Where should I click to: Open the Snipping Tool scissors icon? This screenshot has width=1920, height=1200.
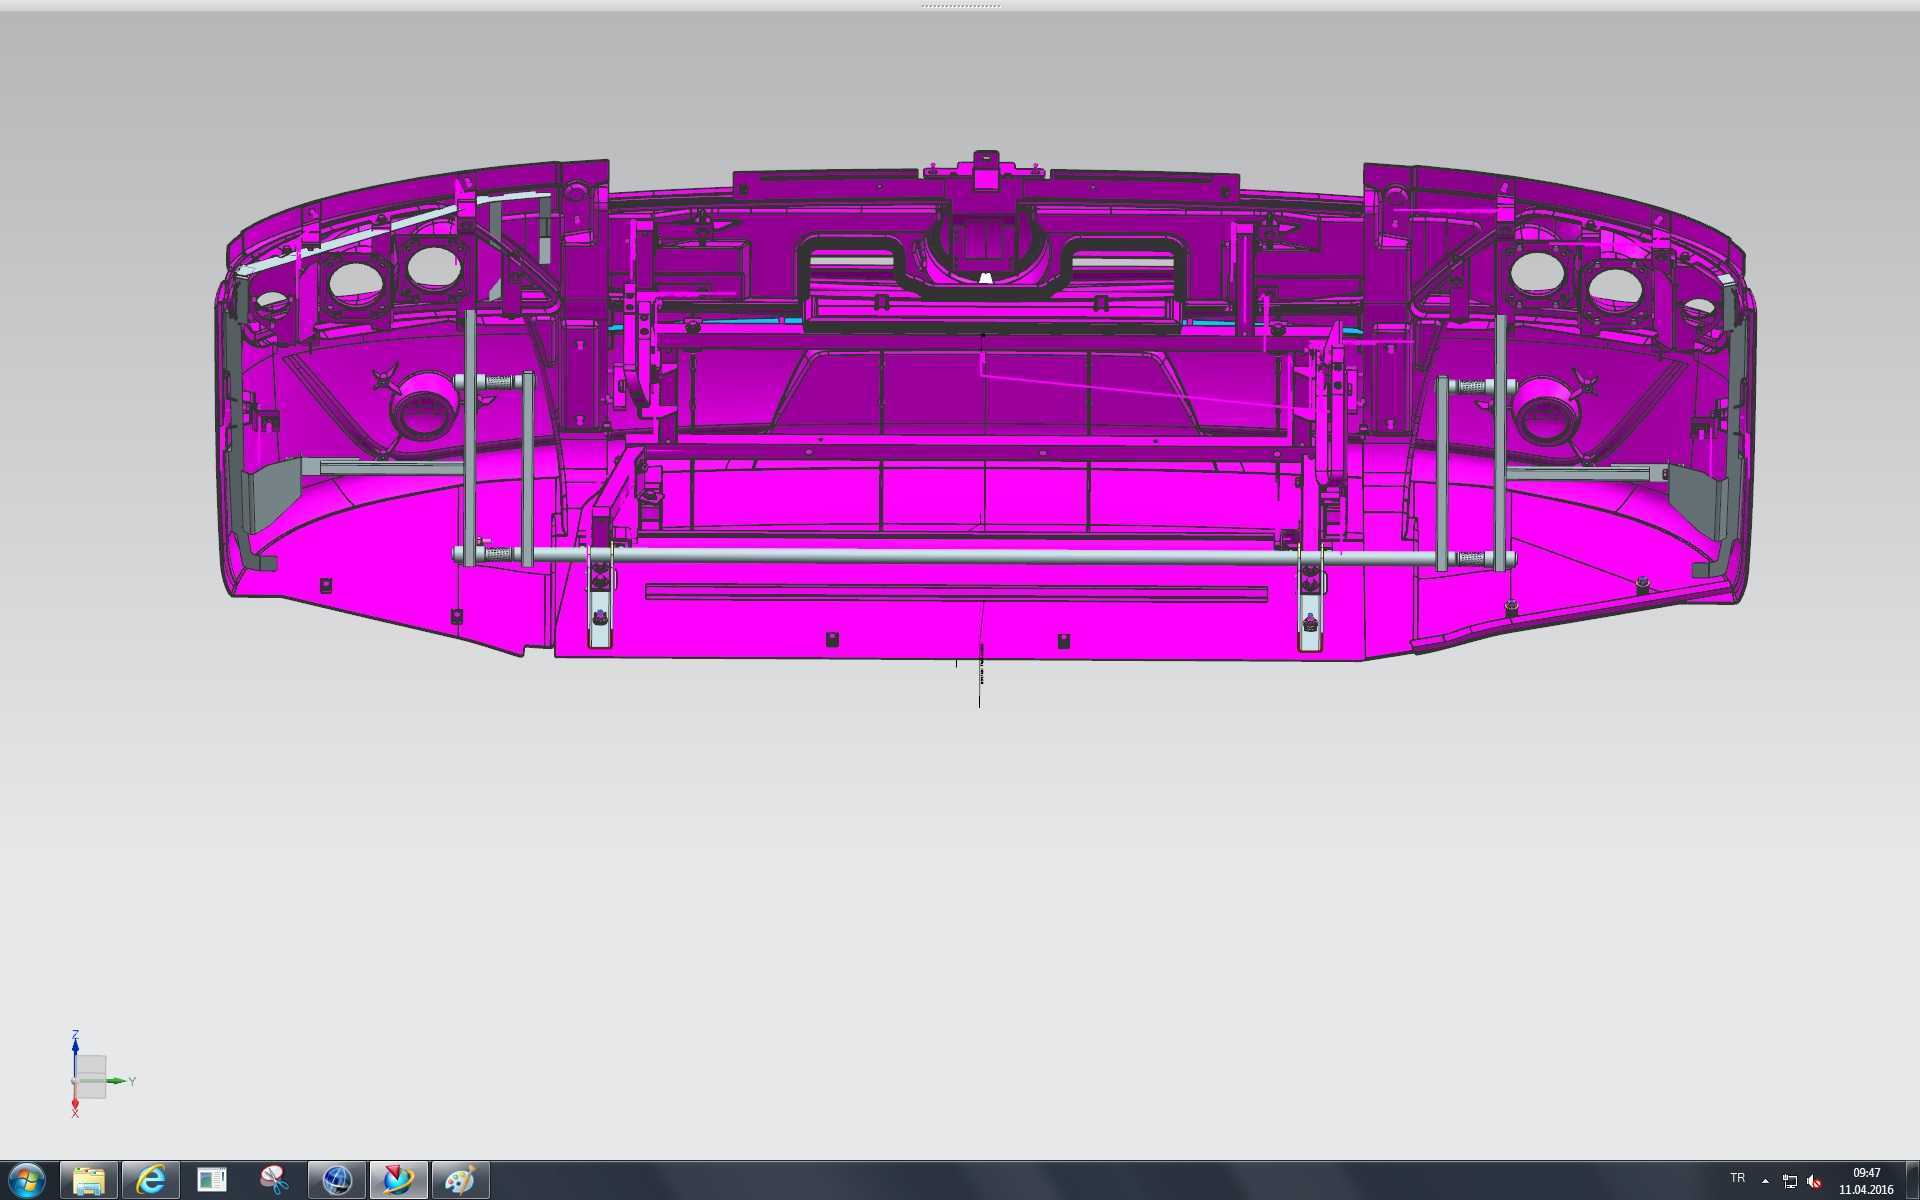point(274,1181)
